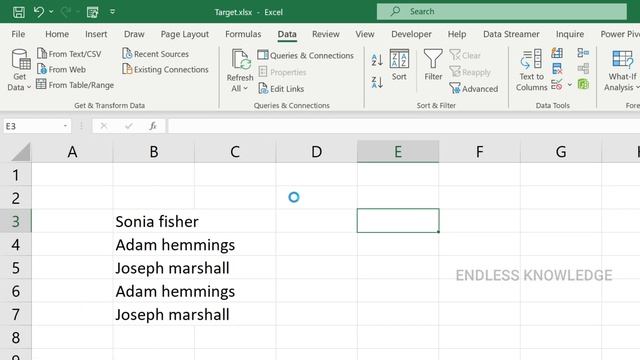Open Customize Quick Access Toolbar dropdown
Image resolution: width=640 pixels, height=360 pixels.
[112, 12]
